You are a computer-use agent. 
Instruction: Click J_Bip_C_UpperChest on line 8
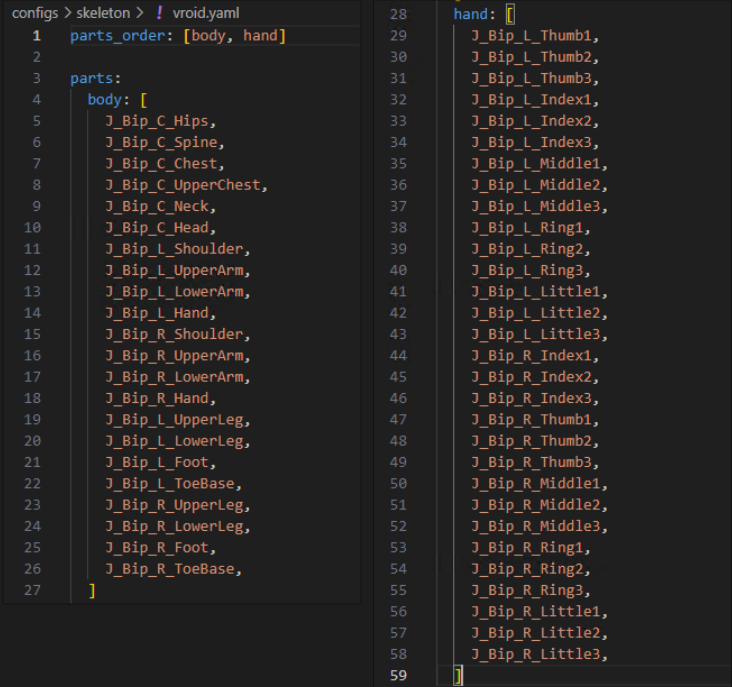[183, 185]
